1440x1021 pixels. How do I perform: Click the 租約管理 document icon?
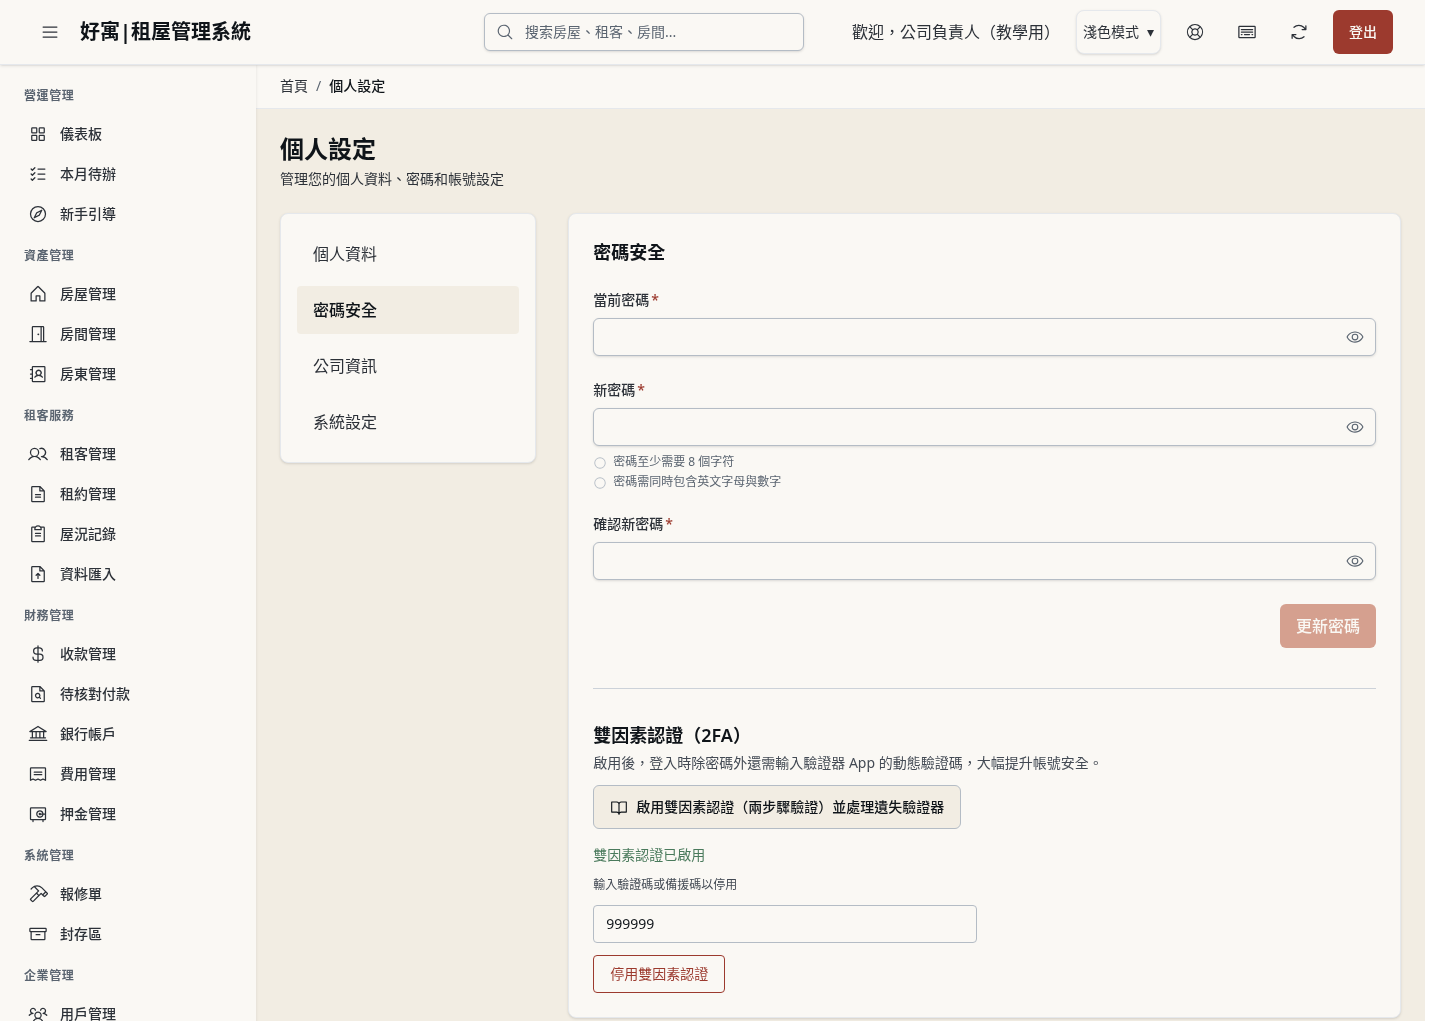tap(38, 494)
